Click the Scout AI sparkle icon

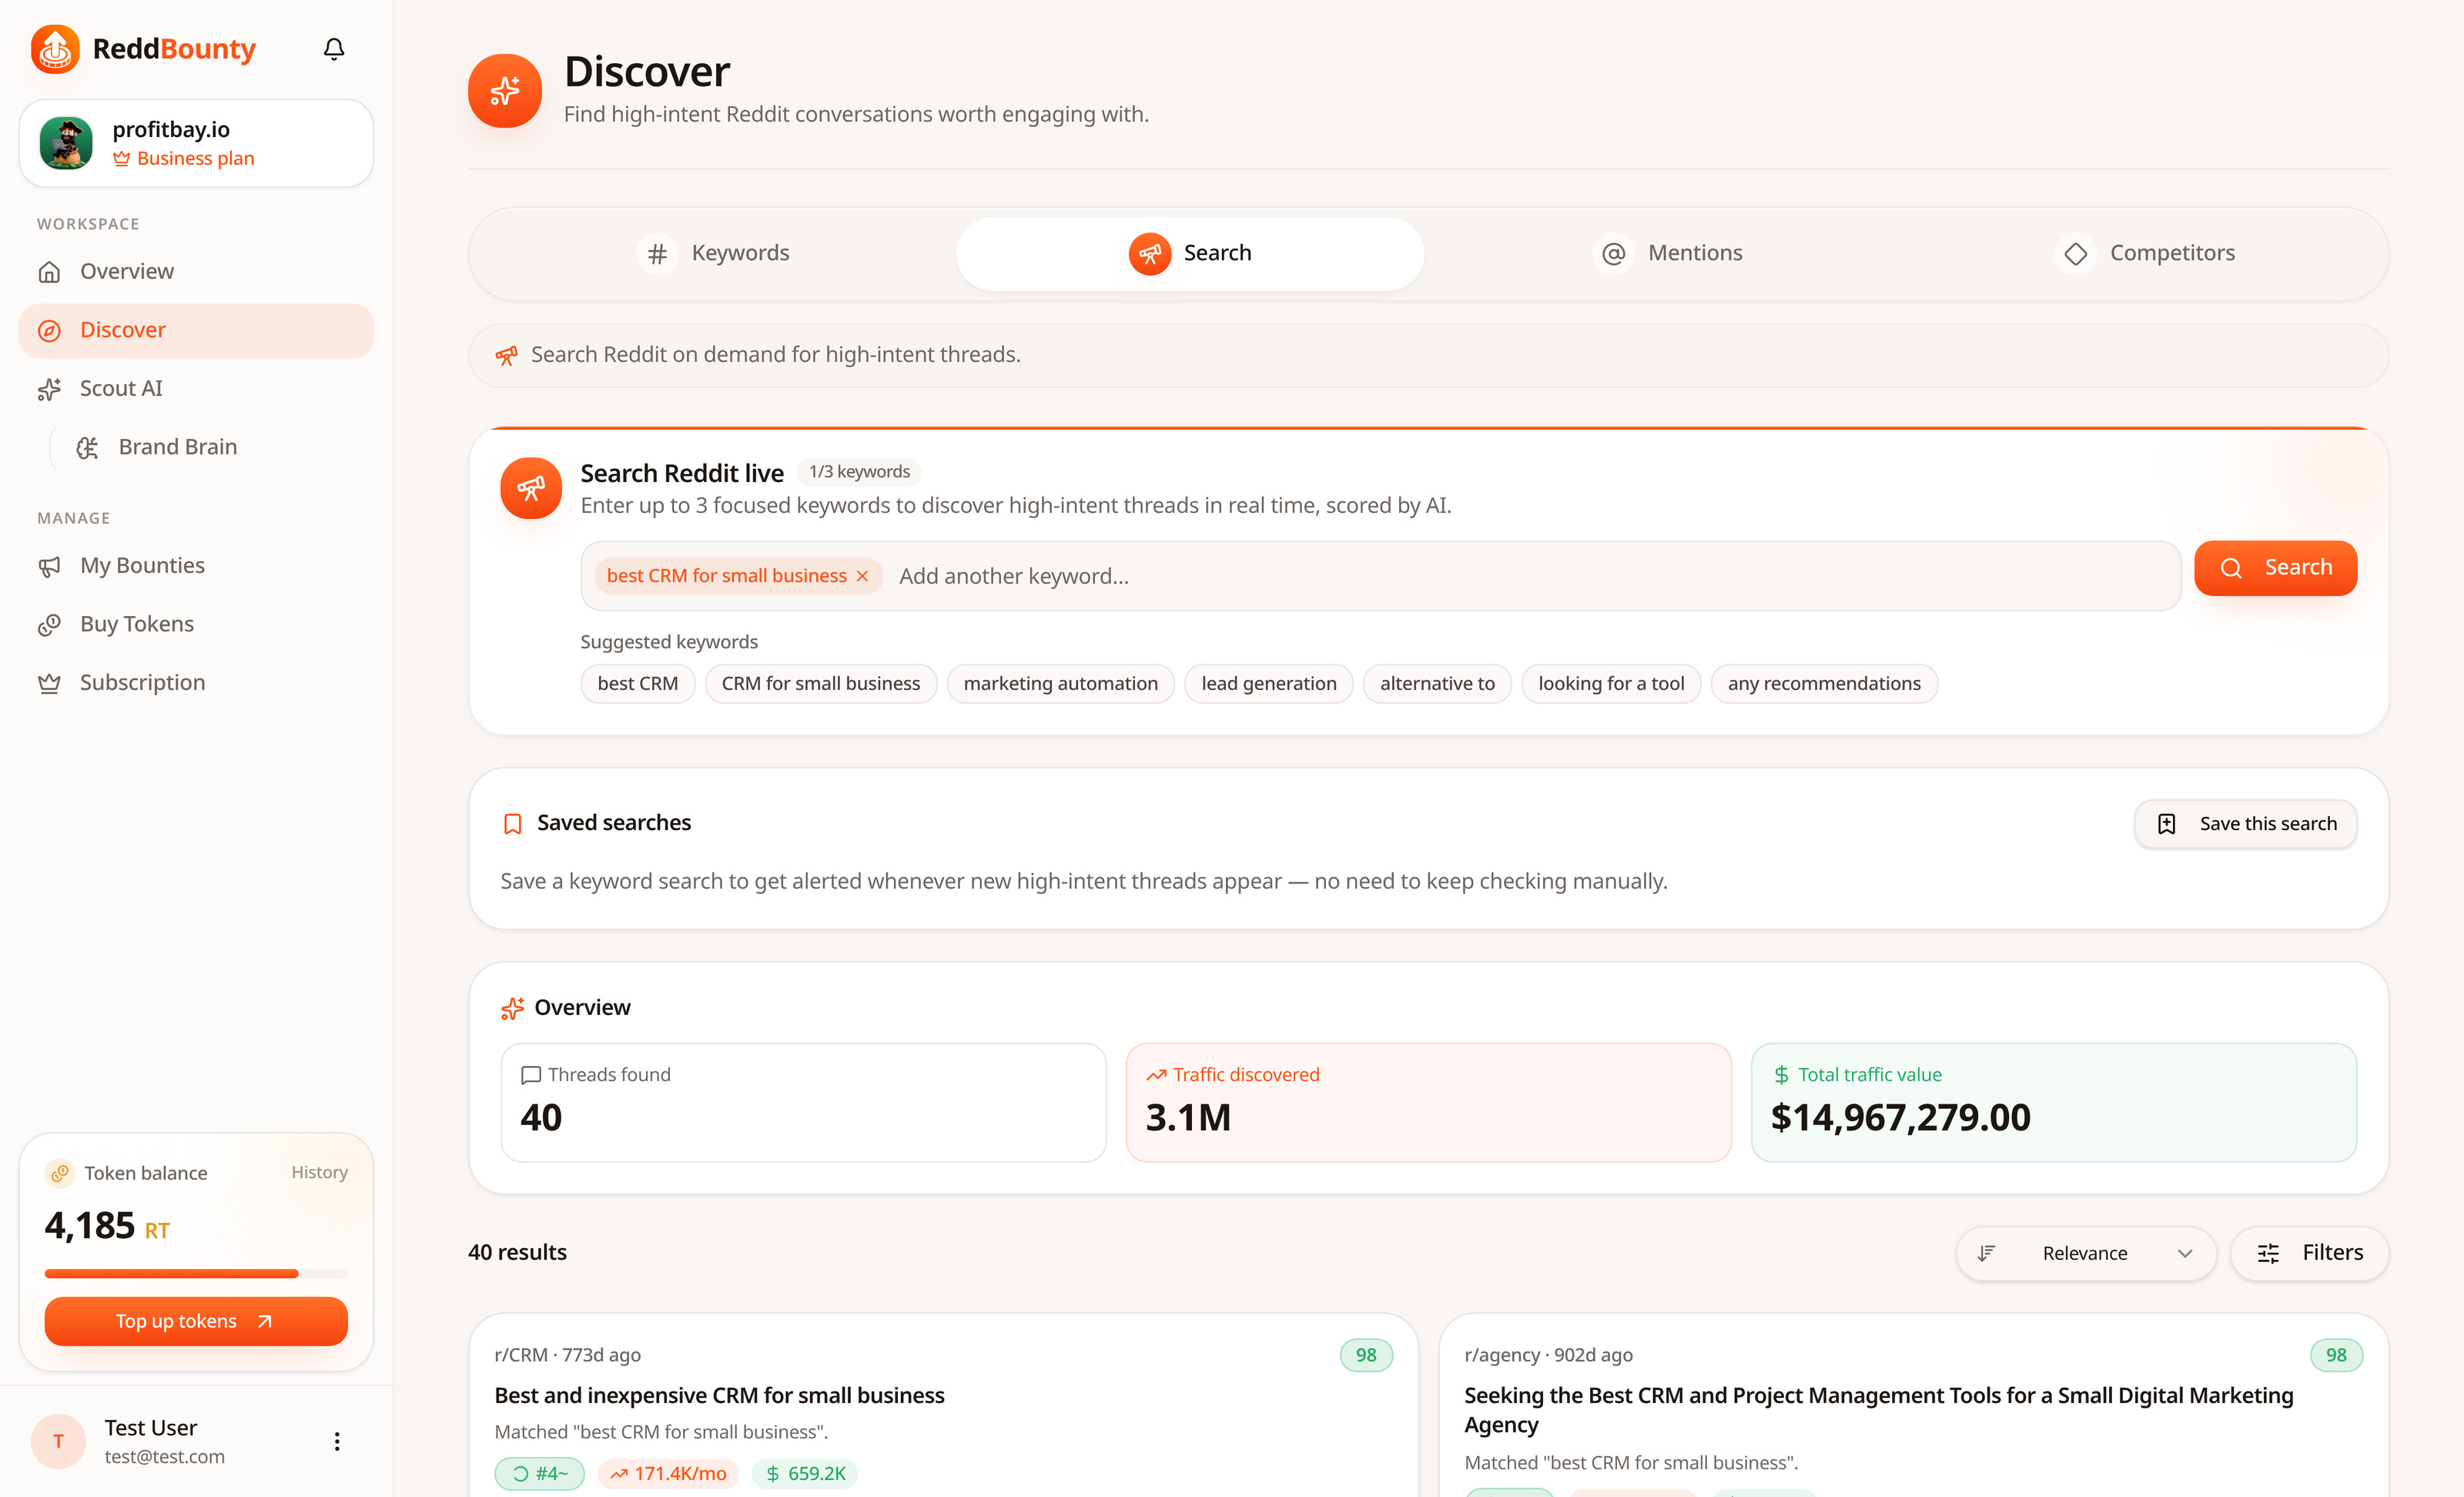(49, 389)
